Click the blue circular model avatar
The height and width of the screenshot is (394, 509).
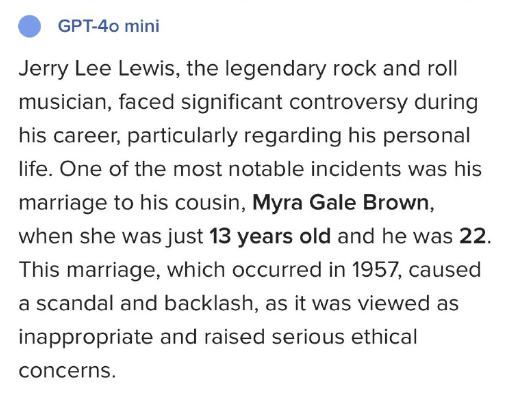(29, 26)
